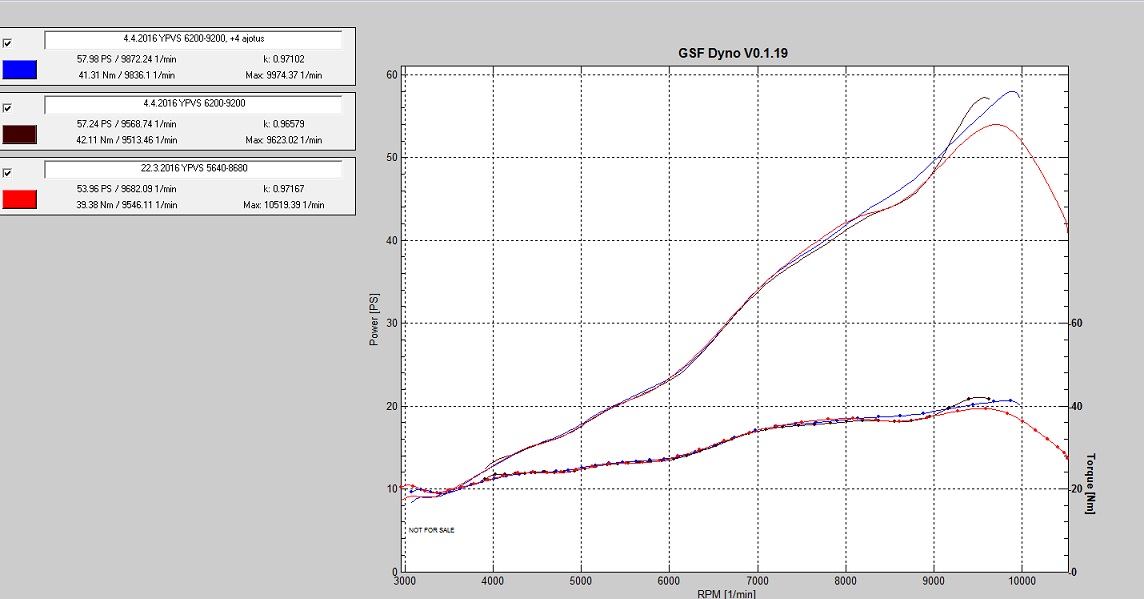This screenshot has width=1144, height=599.
Task: Select the k: 0.97102 correction value
Action: point(284,59)
